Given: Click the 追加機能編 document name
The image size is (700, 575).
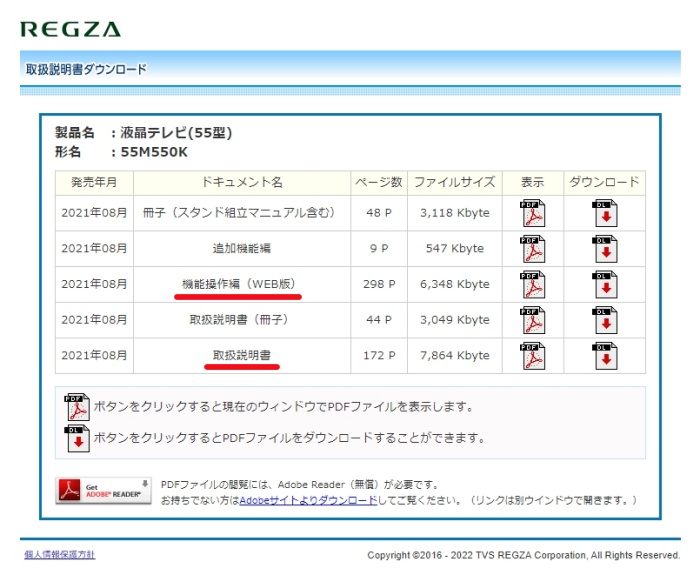Looking at the screenshot, I should 242,248.
